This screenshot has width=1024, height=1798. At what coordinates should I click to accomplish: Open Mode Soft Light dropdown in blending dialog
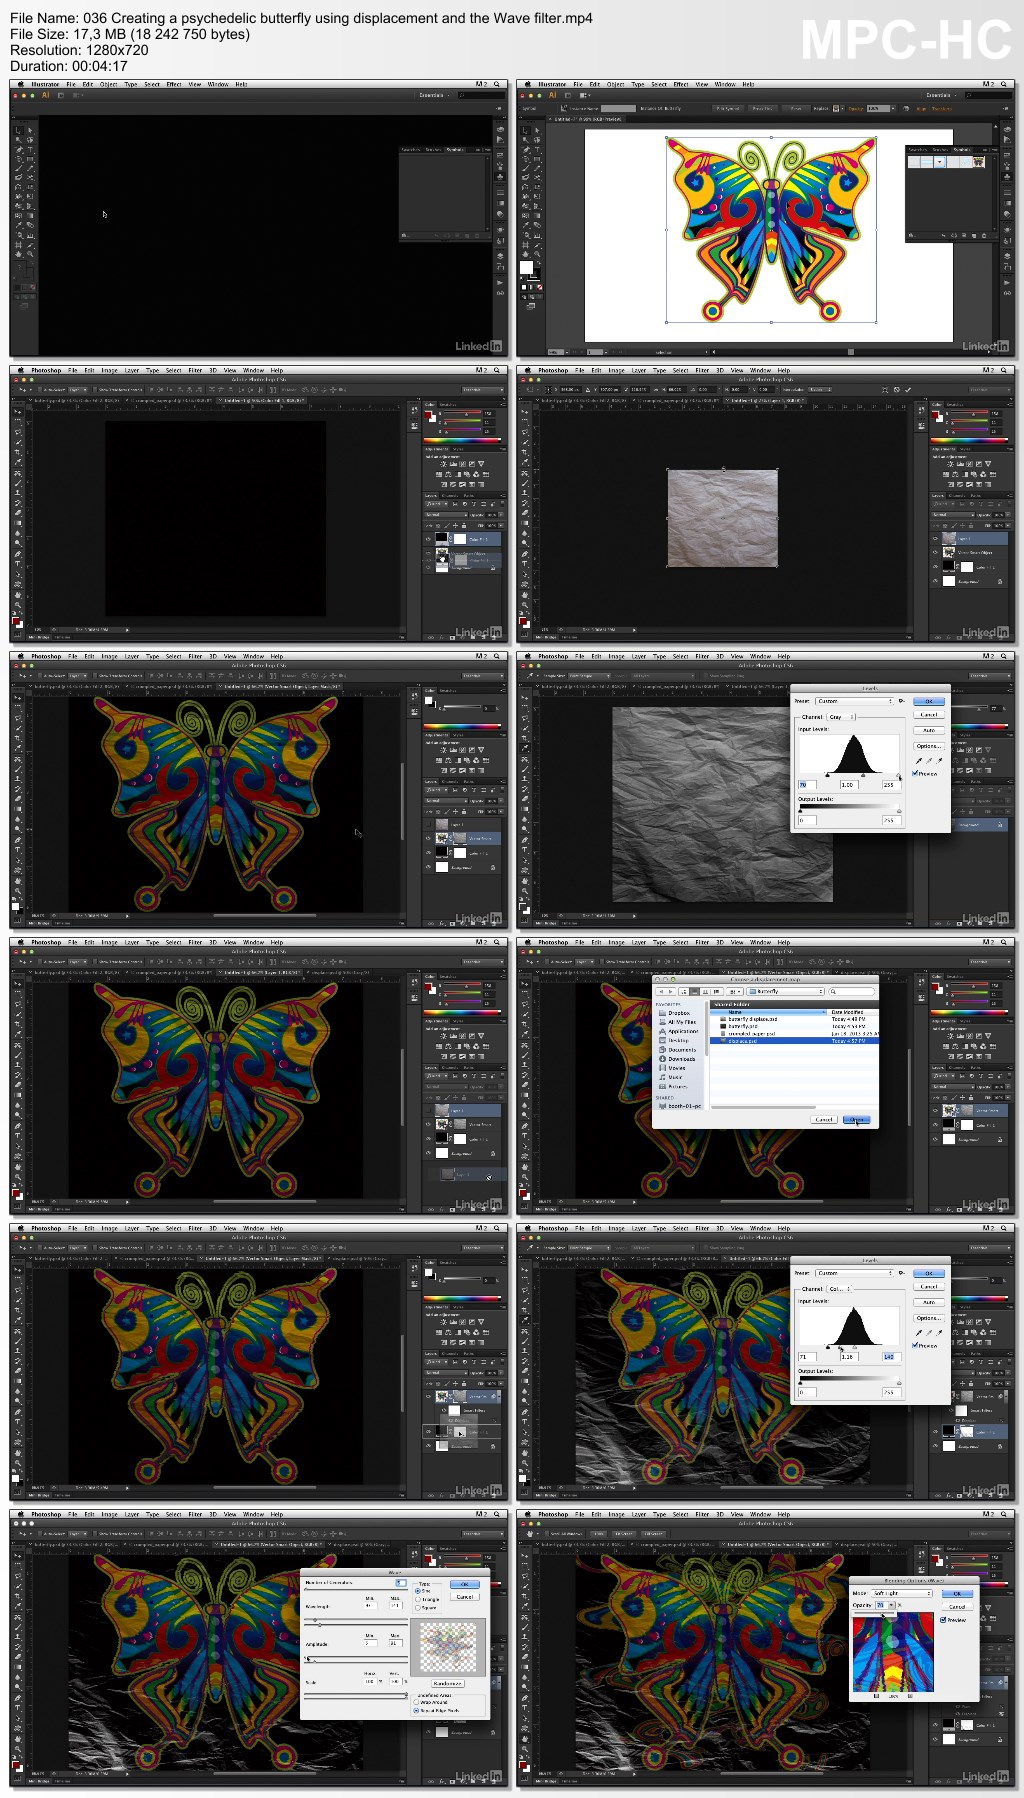(x=902, y=1593)
